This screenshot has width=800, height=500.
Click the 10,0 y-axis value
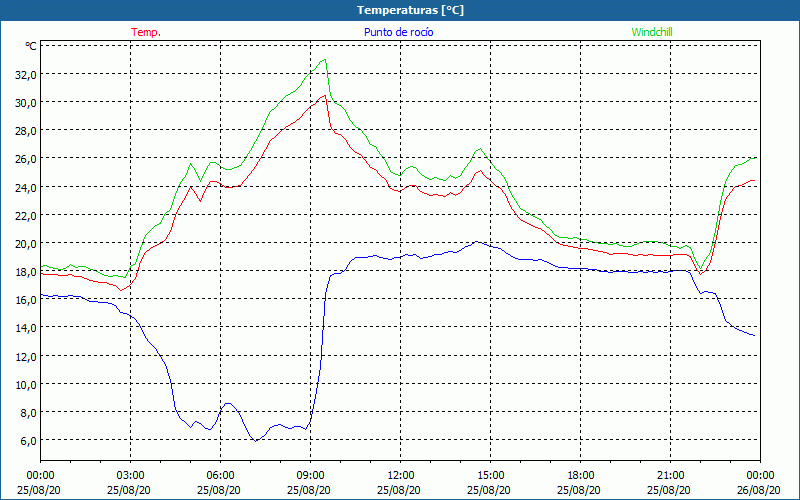coord(26,384)
